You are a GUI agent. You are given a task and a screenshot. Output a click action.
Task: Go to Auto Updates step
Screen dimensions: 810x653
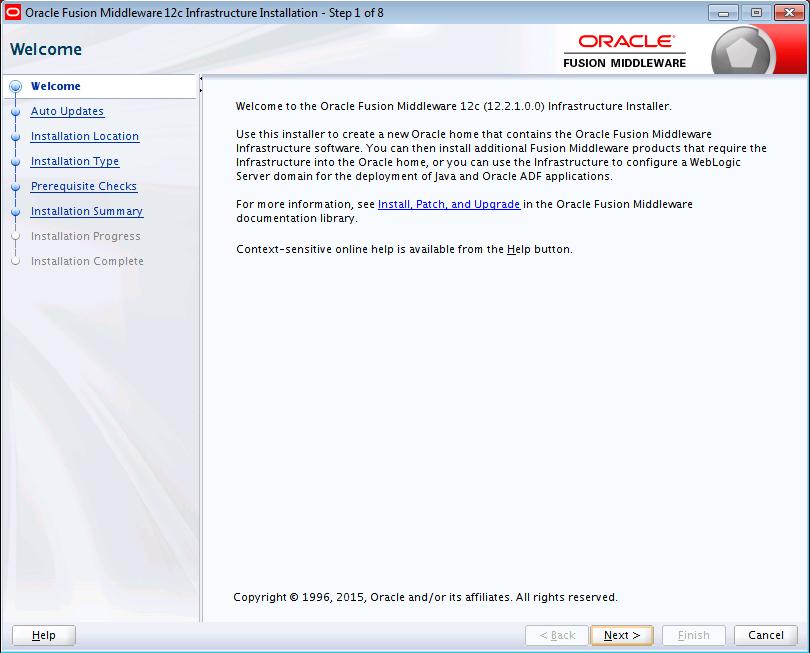pos(67,111)
